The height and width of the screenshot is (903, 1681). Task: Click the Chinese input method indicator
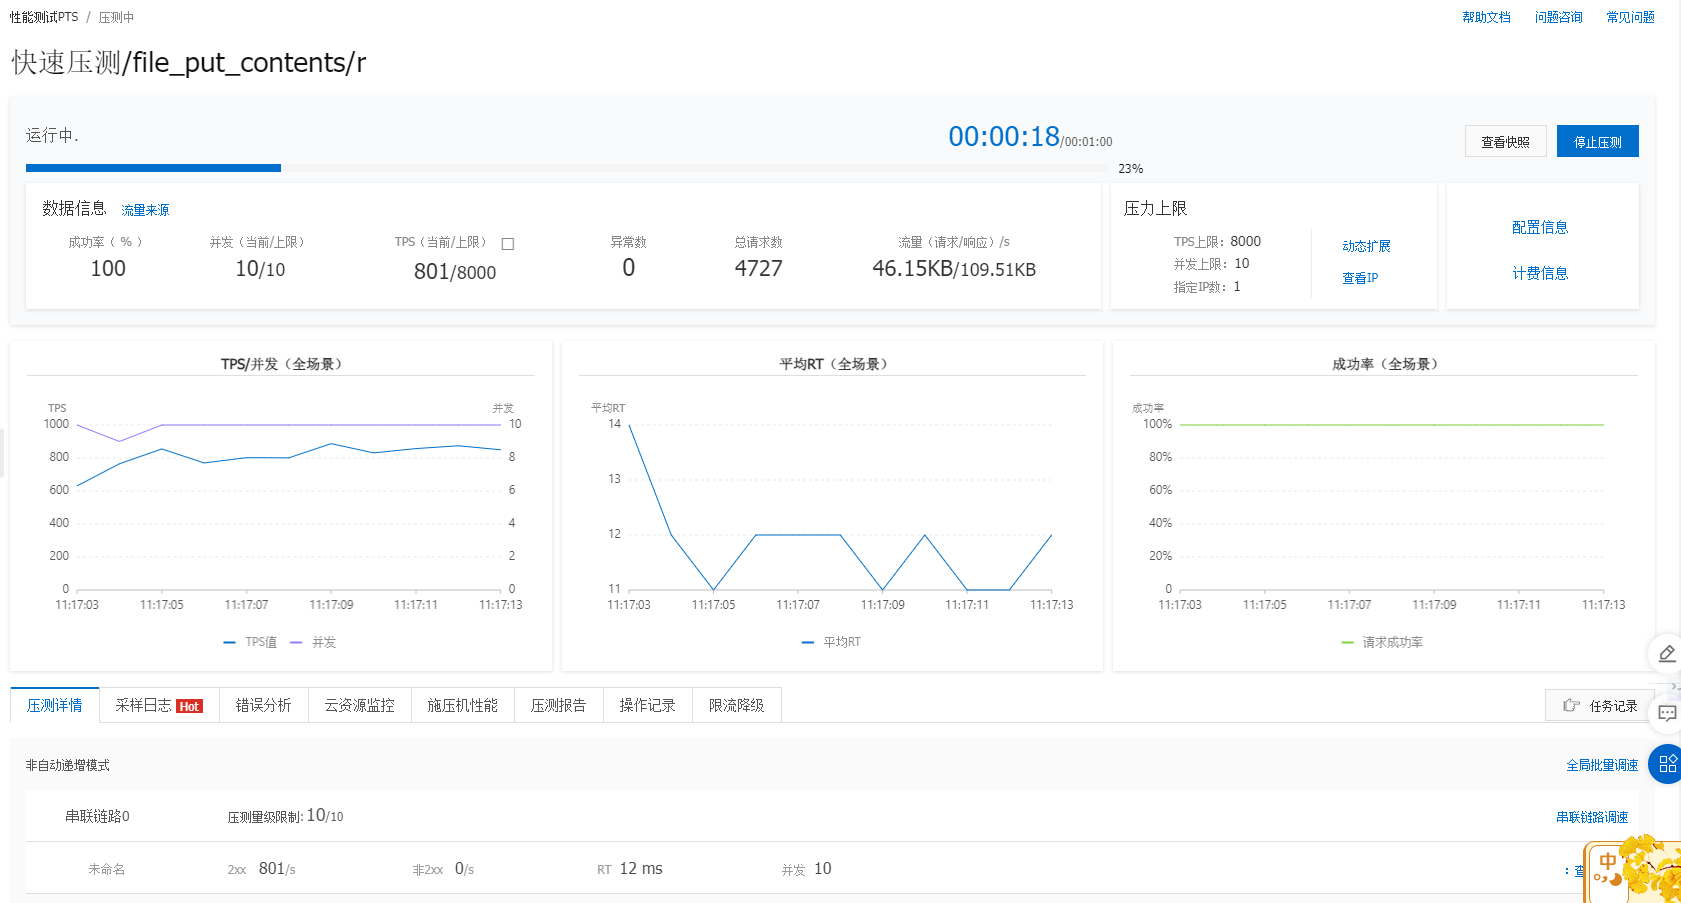pyautogui.click(x=1607, y=861)
